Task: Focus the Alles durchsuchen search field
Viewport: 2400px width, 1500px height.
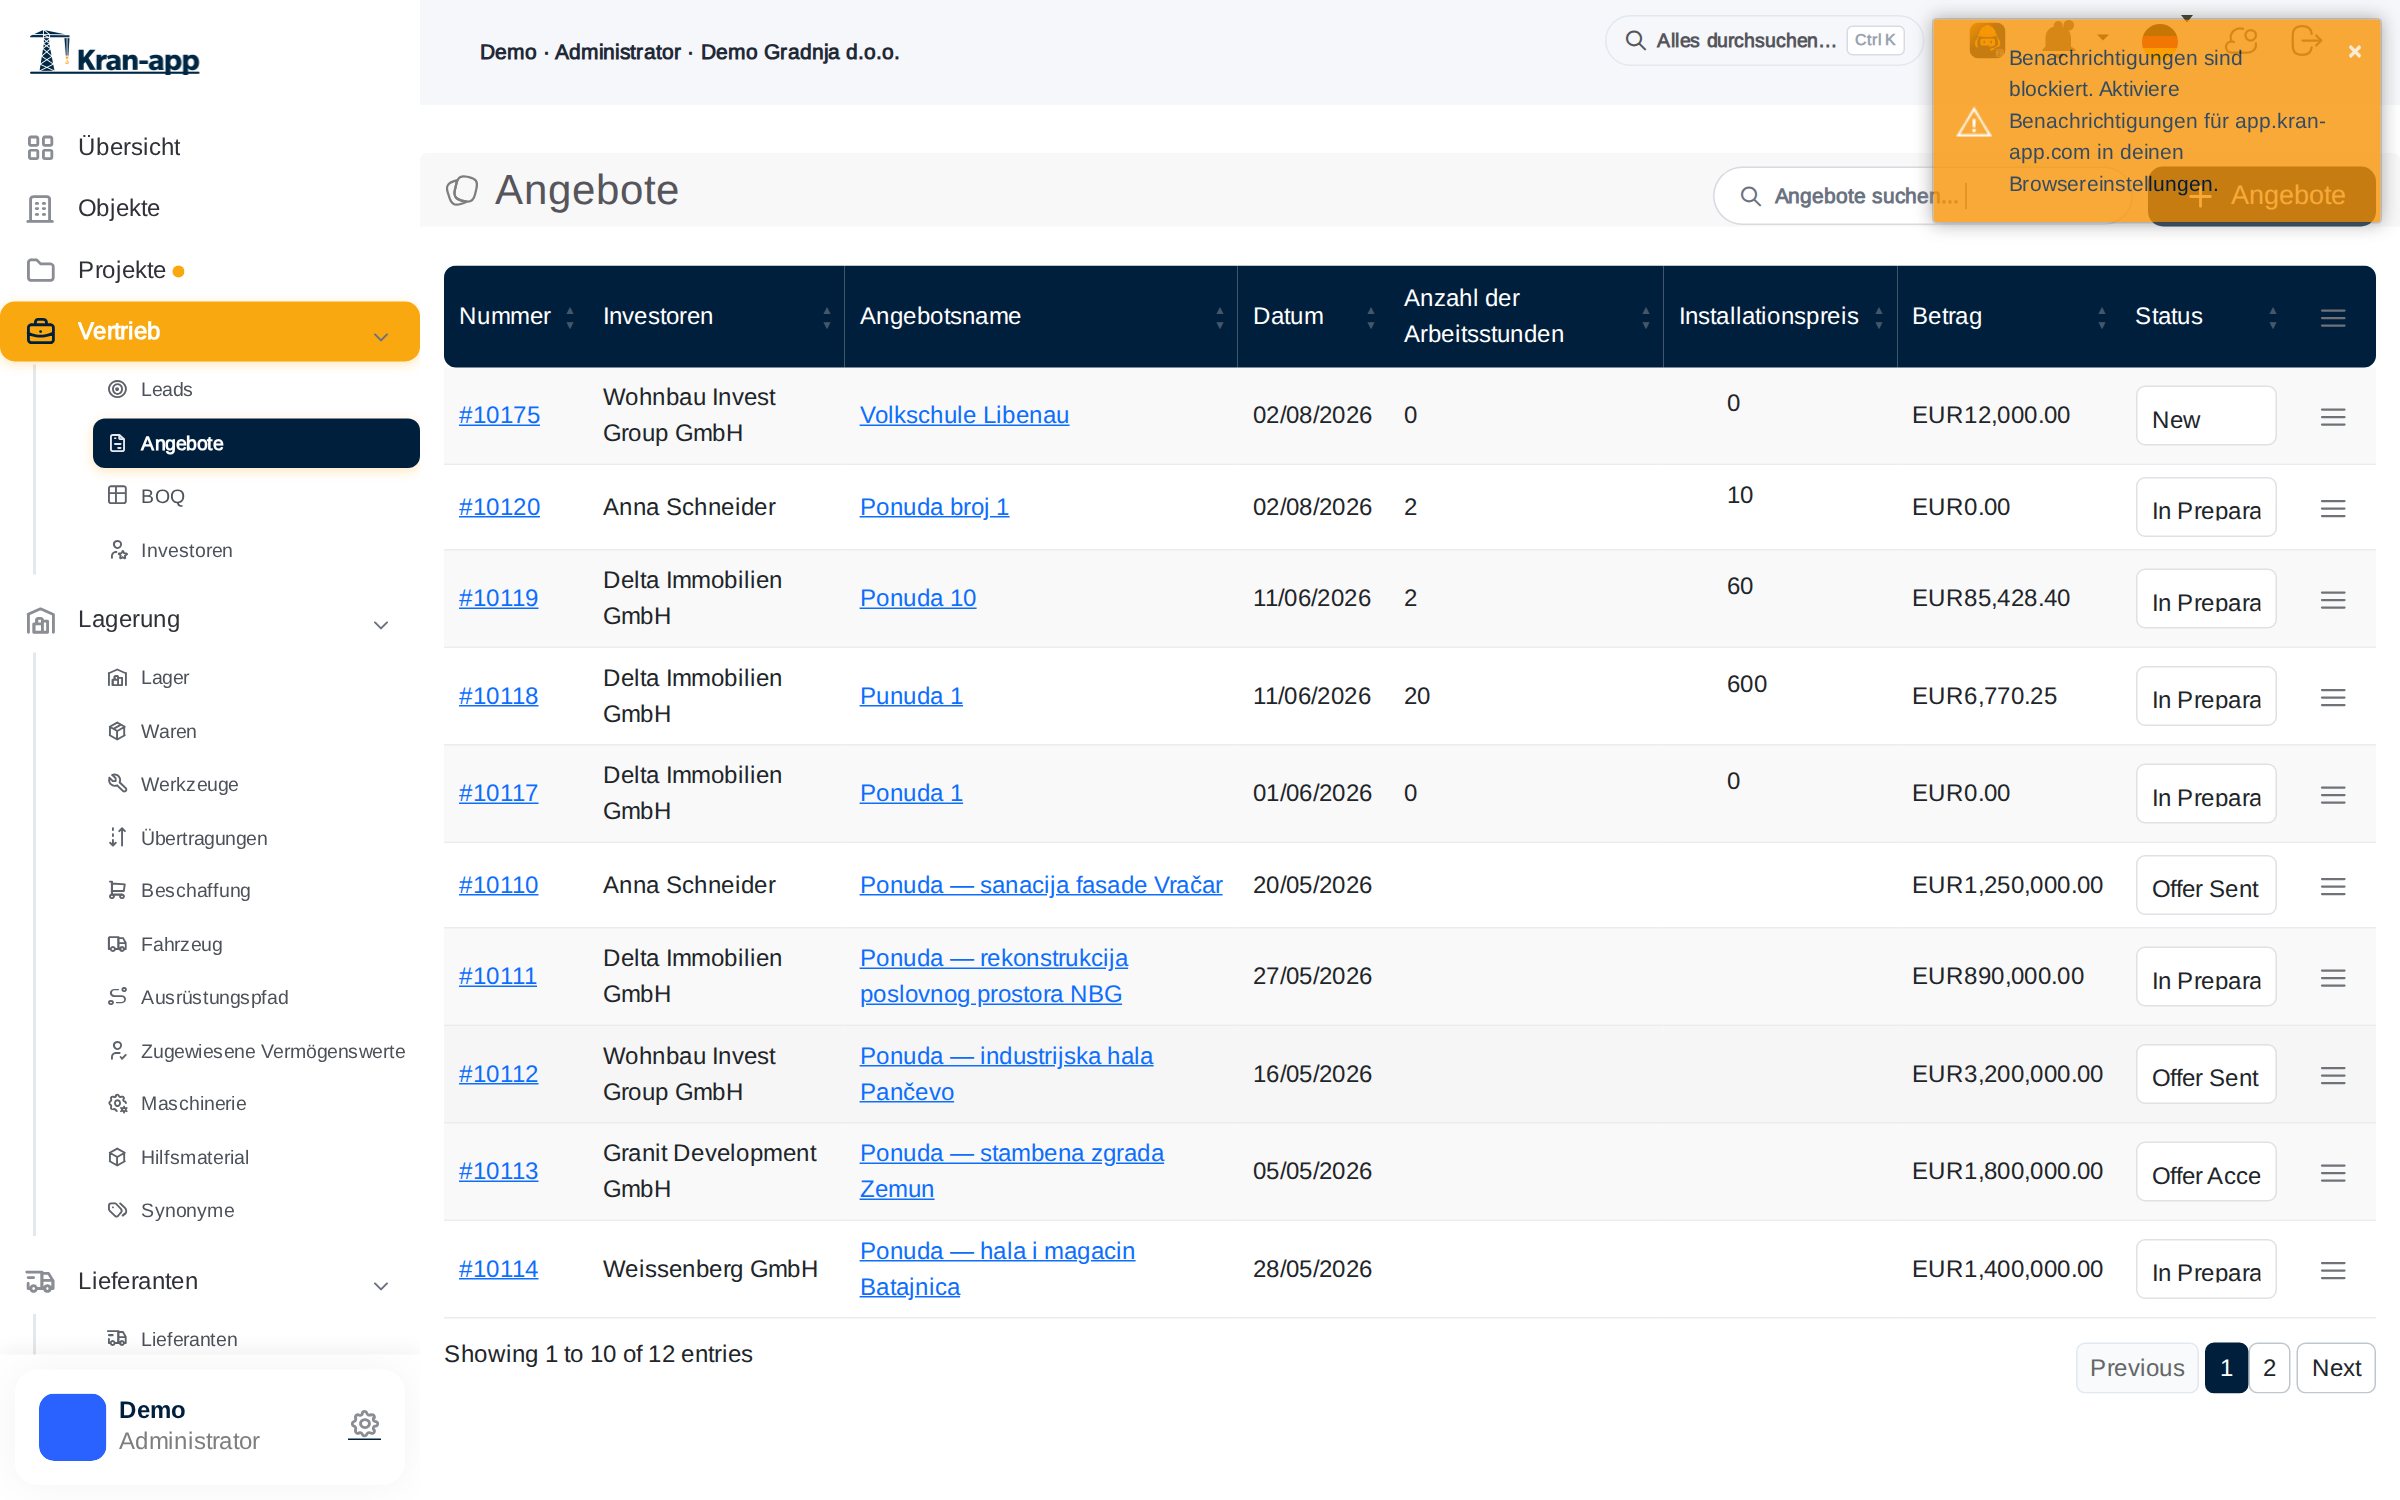Action: [x=1763, y=41]
